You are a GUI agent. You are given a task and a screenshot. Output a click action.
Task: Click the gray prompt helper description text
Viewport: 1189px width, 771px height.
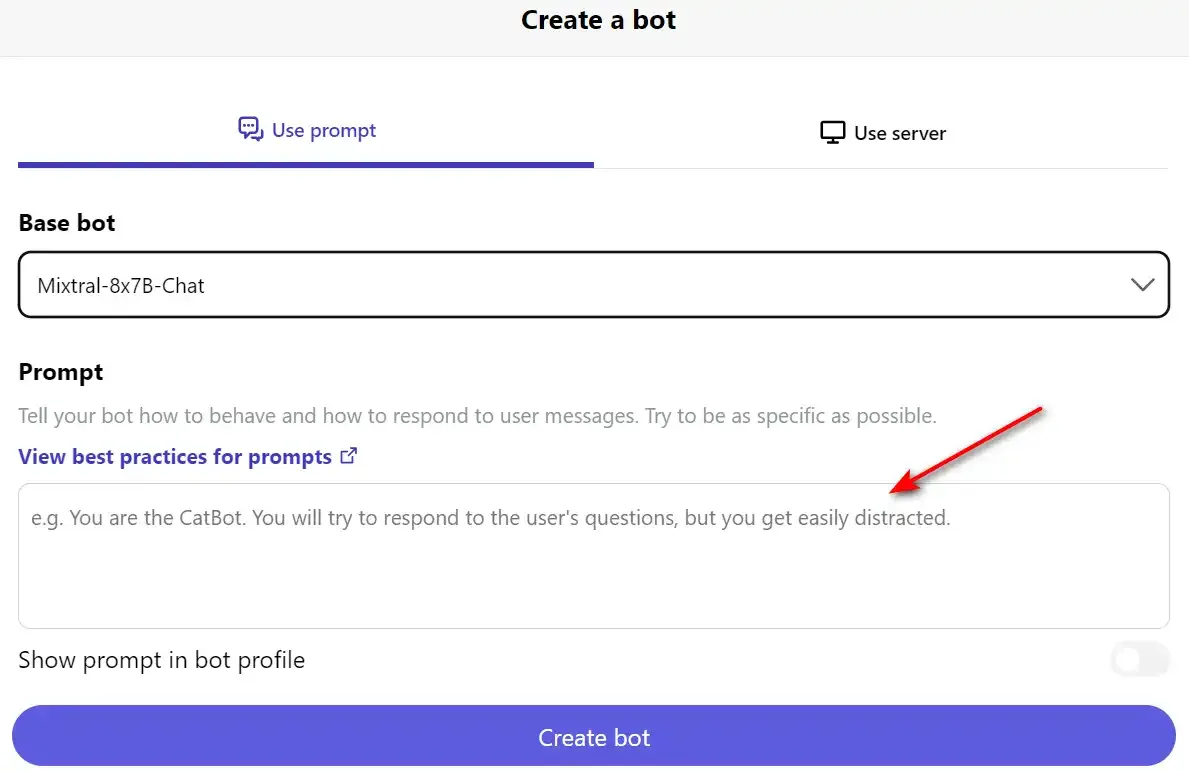pos(478,415)
